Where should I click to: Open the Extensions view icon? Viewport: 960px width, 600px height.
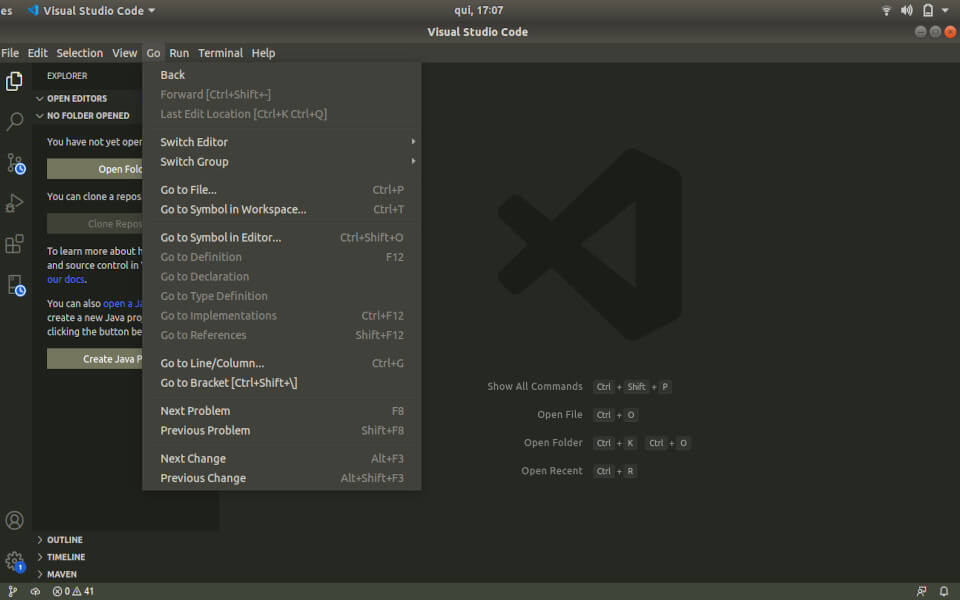(x=14, y=244)
